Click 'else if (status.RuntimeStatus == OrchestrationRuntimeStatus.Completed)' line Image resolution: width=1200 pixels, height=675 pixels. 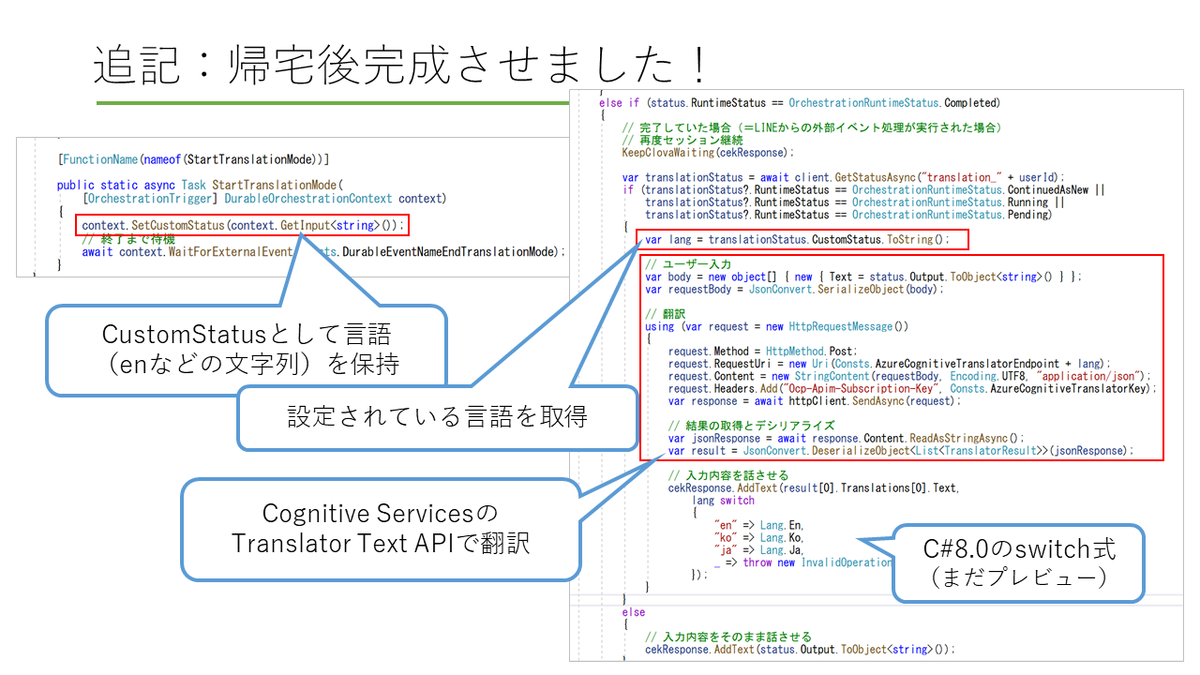coord(799,103)
